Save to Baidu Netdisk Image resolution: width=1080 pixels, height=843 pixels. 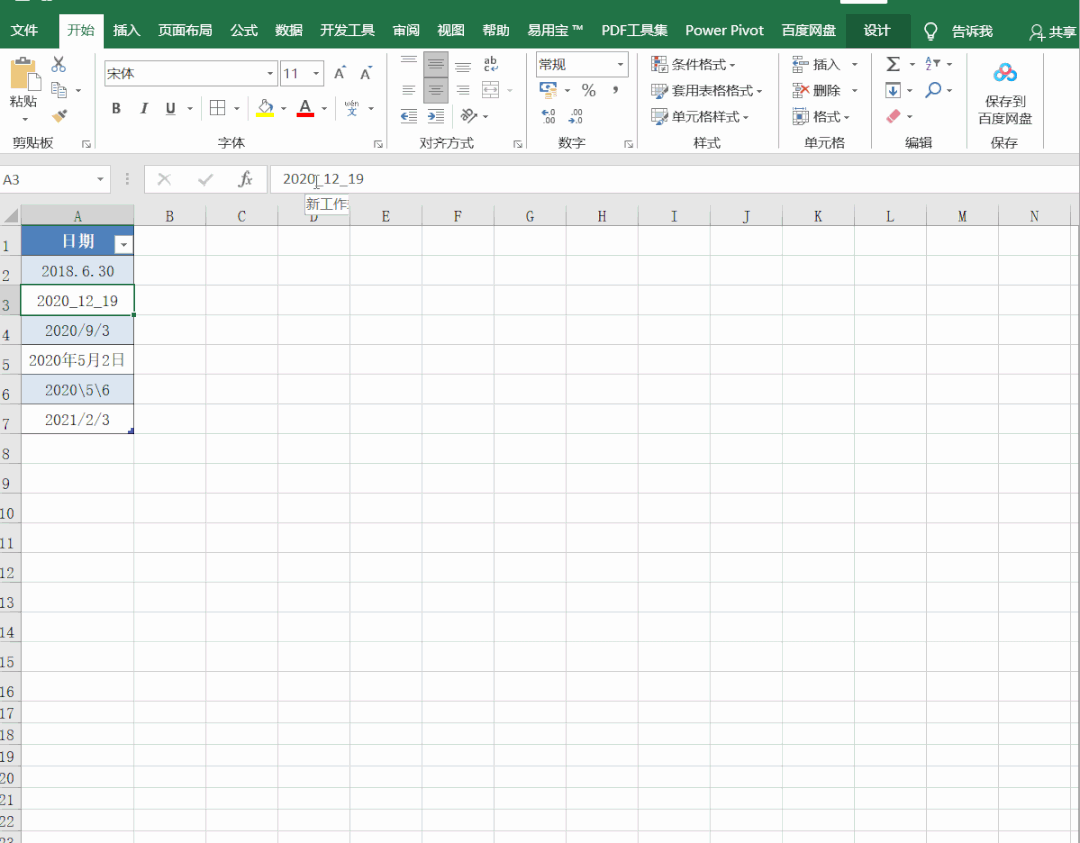point(1005,93)
